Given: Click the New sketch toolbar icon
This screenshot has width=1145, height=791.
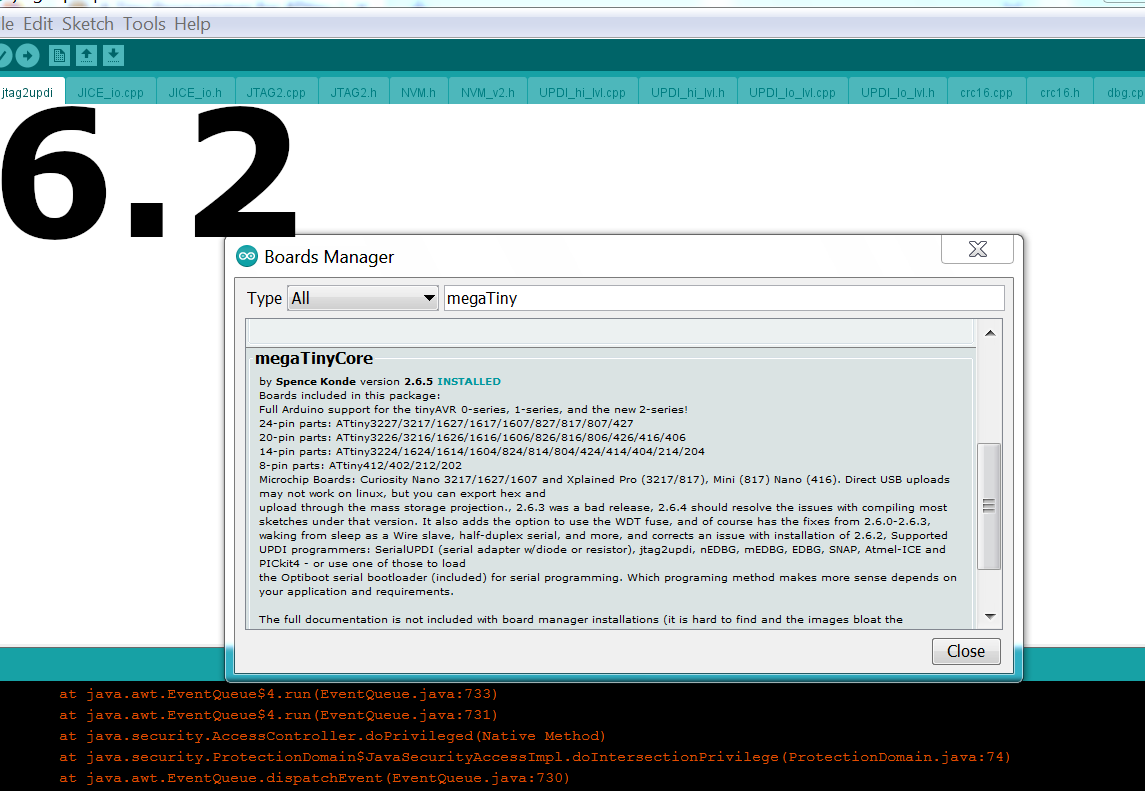Looking at the screenshot, I should [x=59, y=56].
